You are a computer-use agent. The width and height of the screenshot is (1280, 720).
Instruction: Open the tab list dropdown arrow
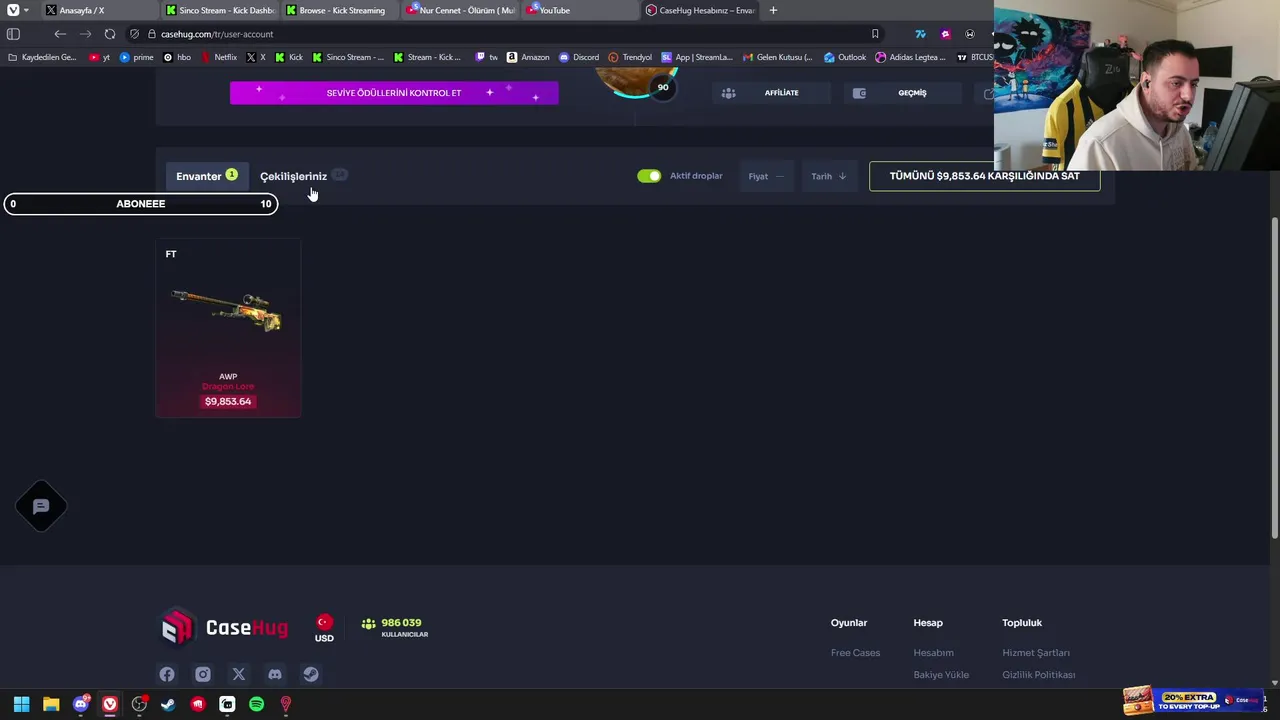[x=25, y=10]
